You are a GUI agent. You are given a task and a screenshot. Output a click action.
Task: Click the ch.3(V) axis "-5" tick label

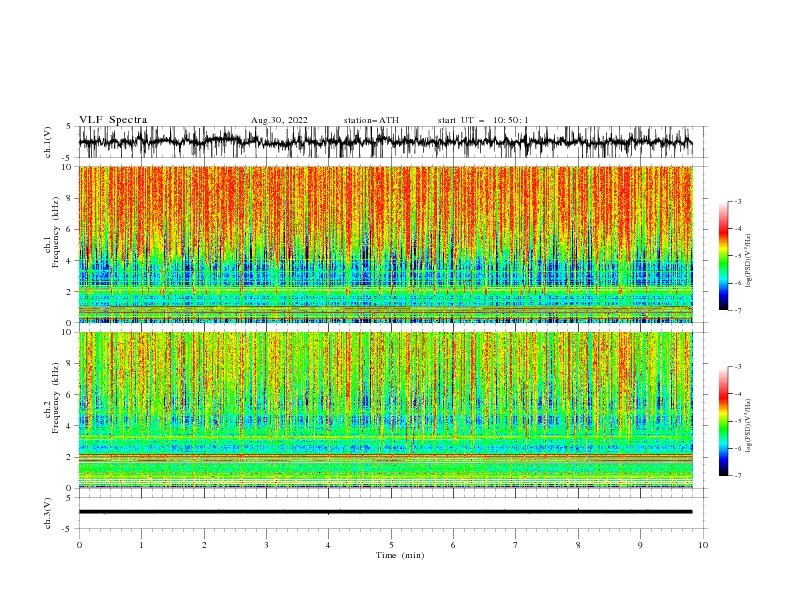coord(67,529)
